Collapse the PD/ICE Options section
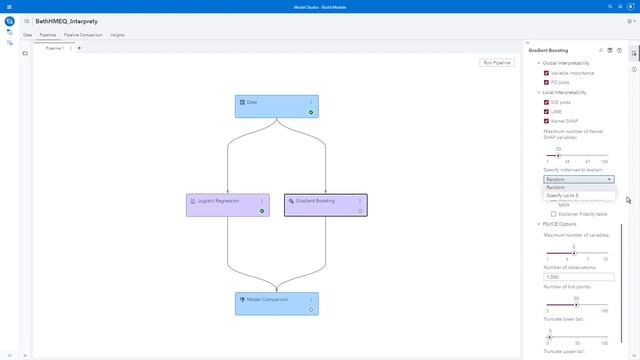Image resolution: width=640 pixels, height=360 pixels. 538,224
